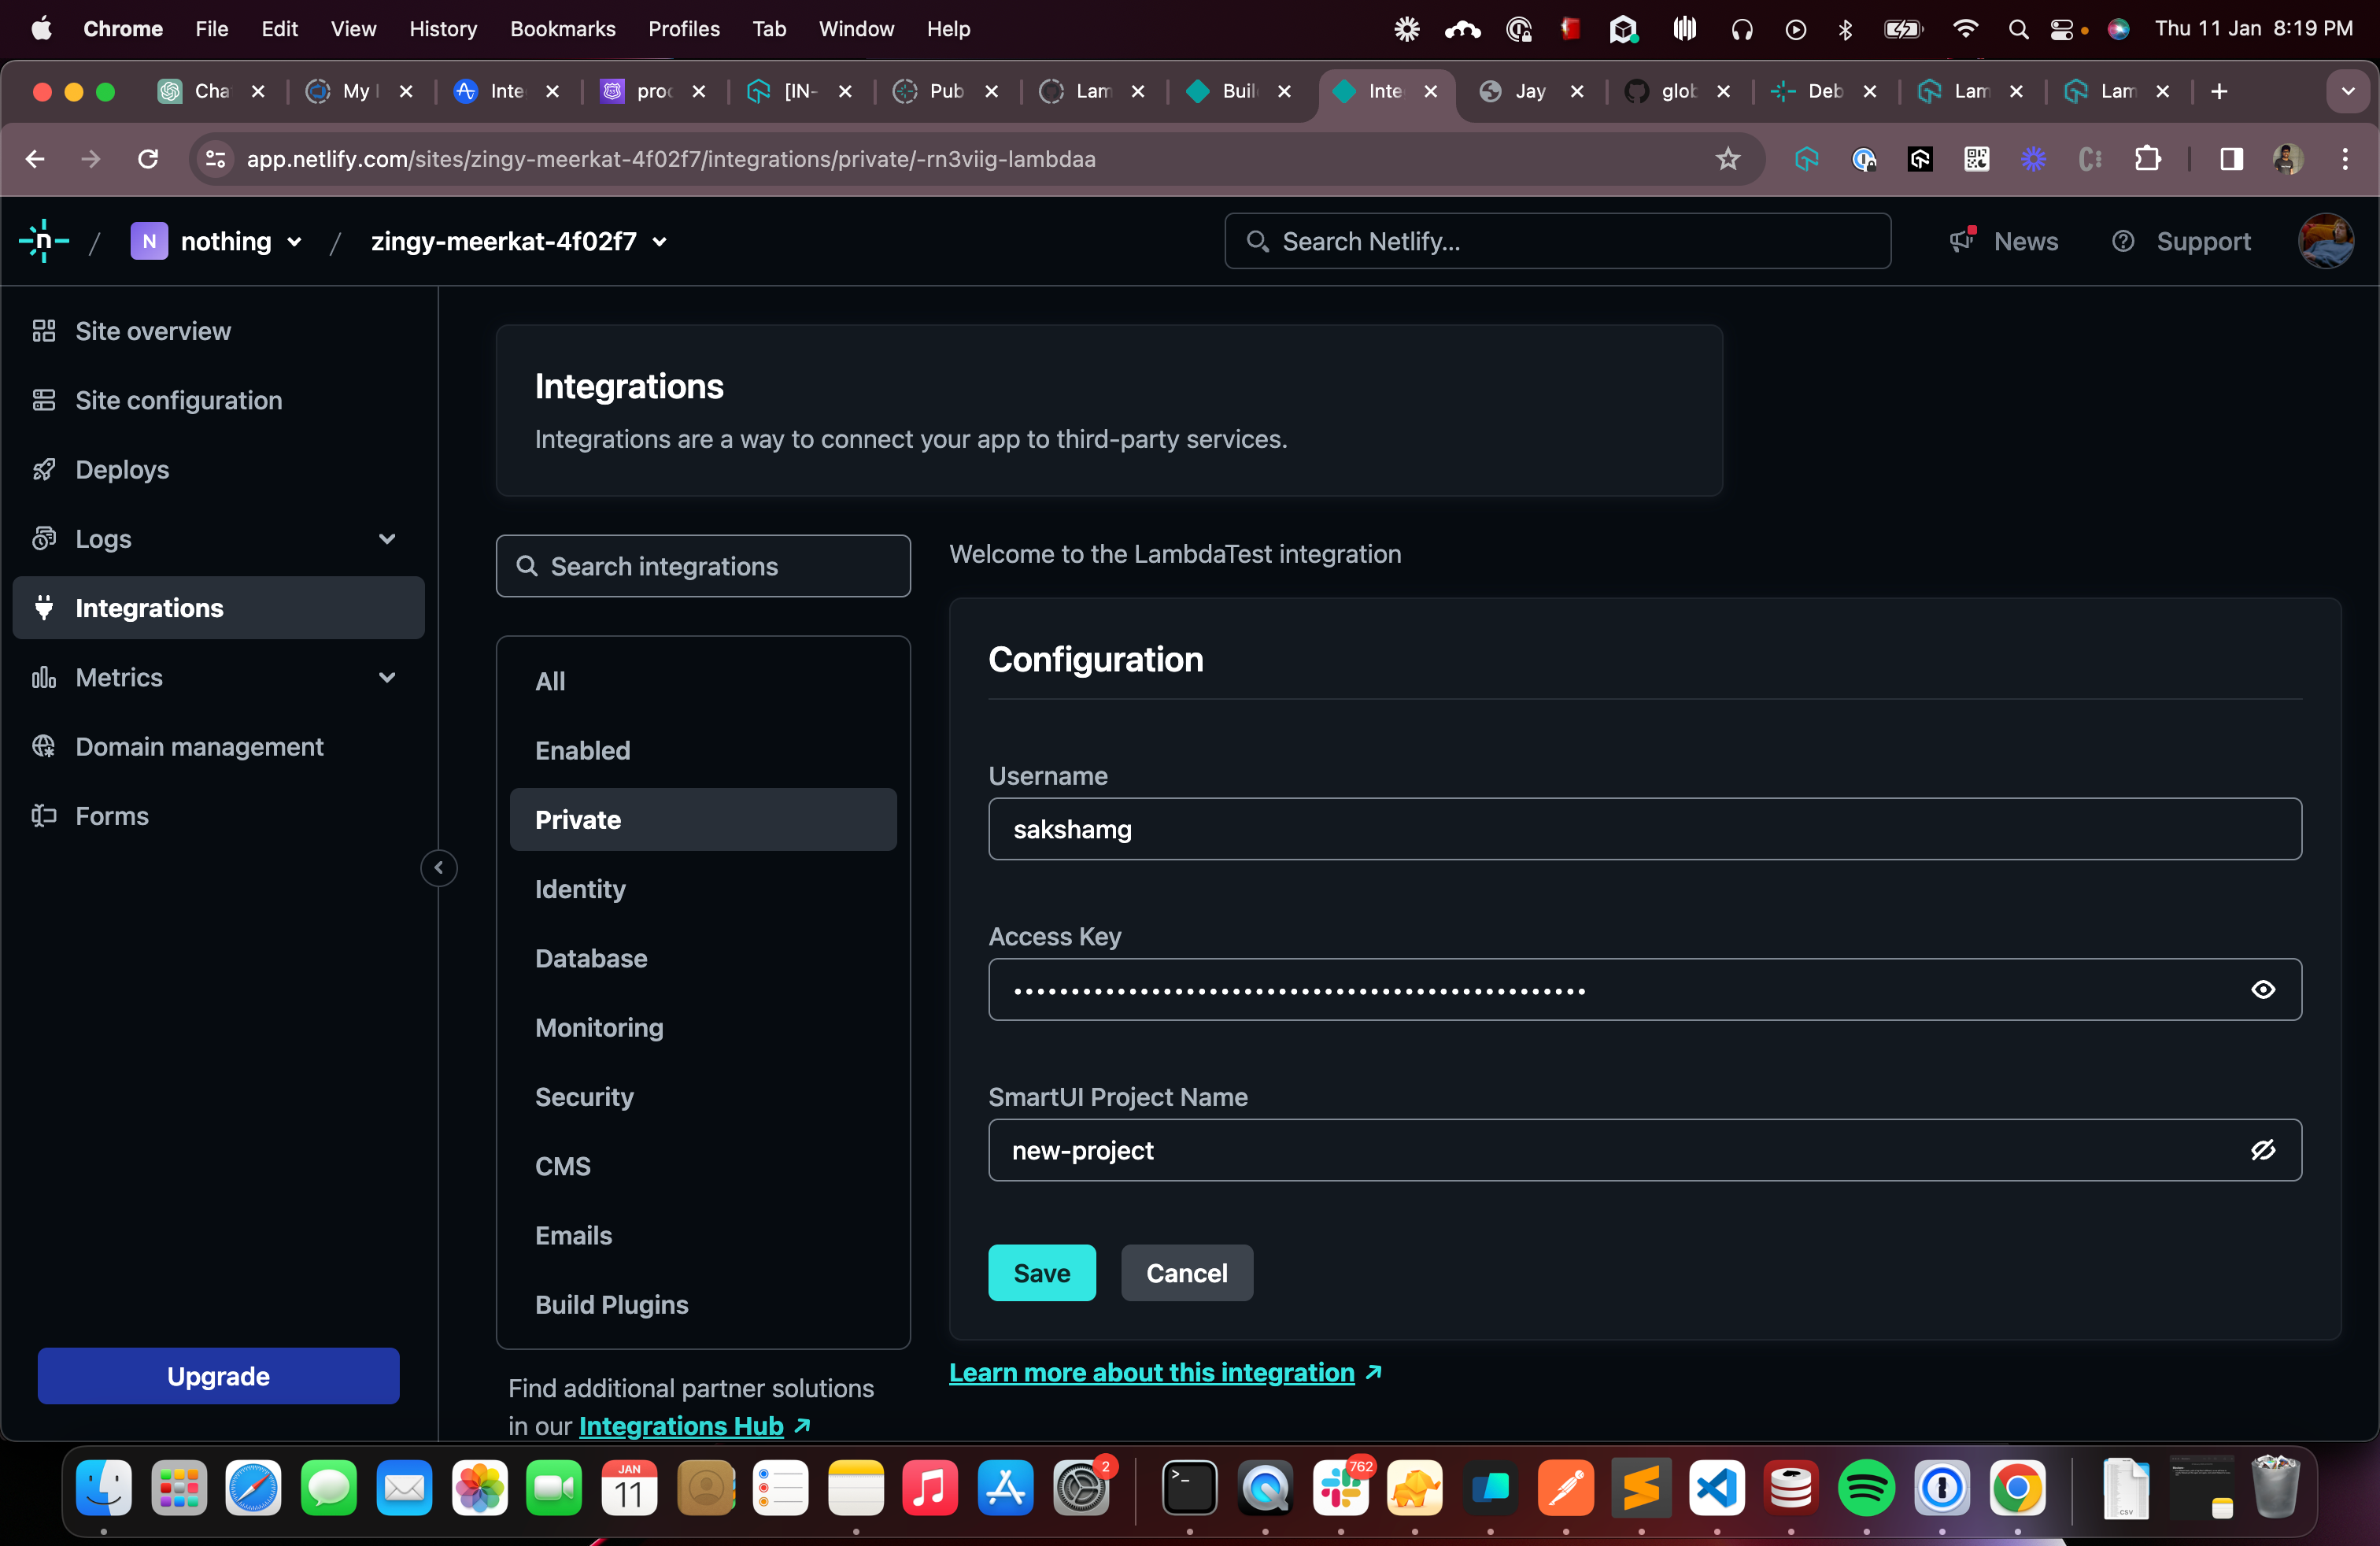Click the Username input field
The height and width of the screenshot is (1546, 2380).
coord(1644,829)
